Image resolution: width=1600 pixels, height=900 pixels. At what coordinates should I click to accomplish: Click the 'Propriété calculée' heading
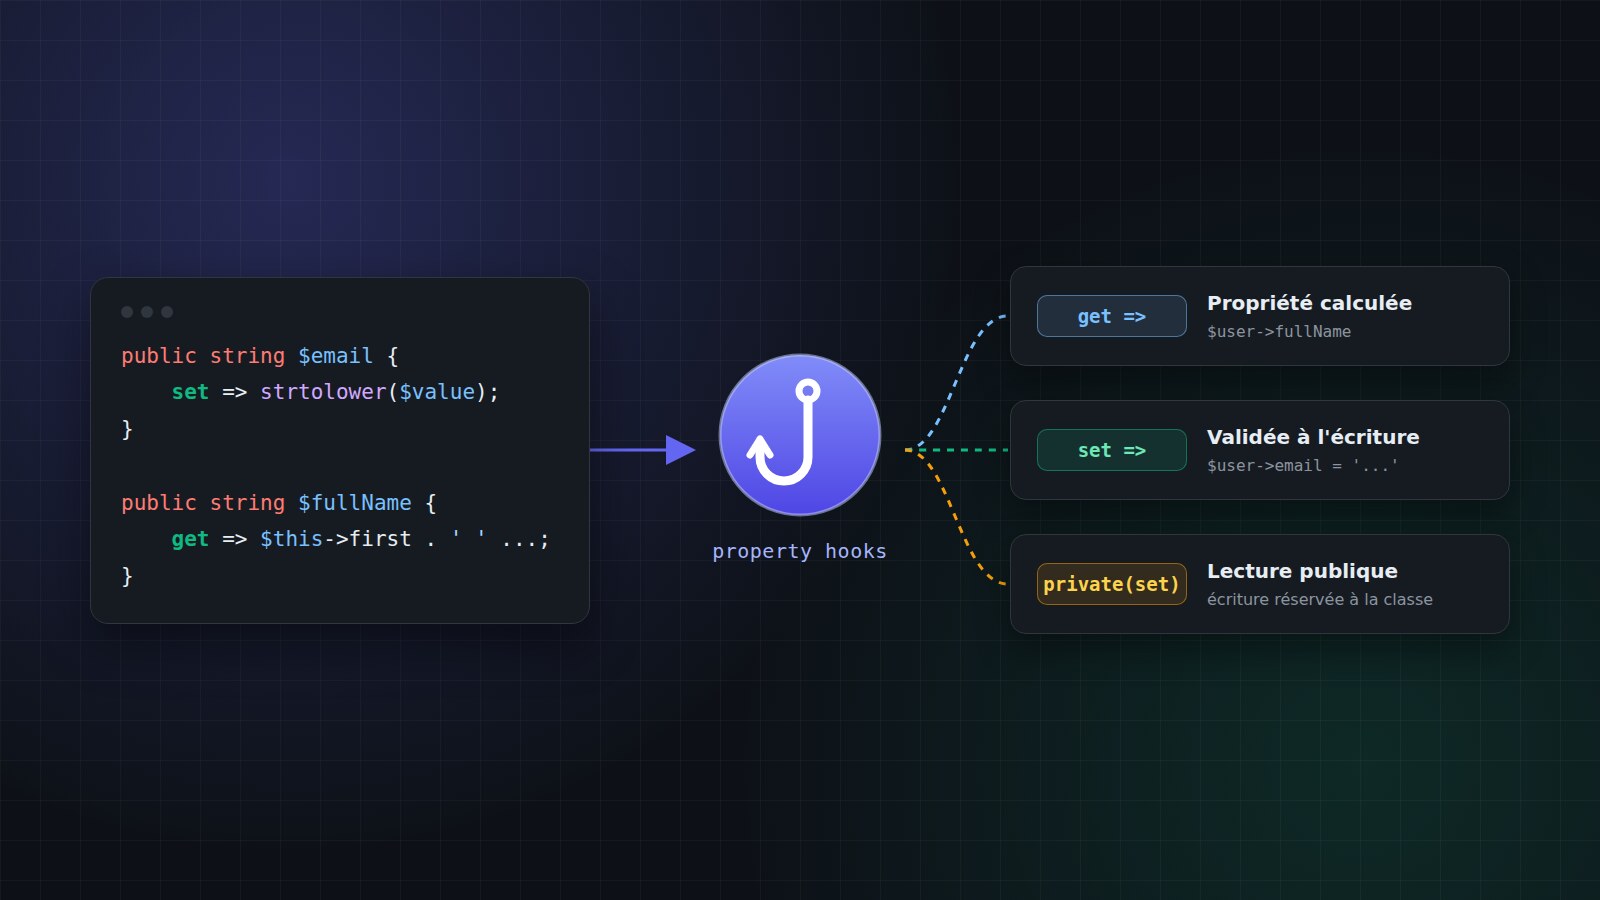(x=1309, y=303)
